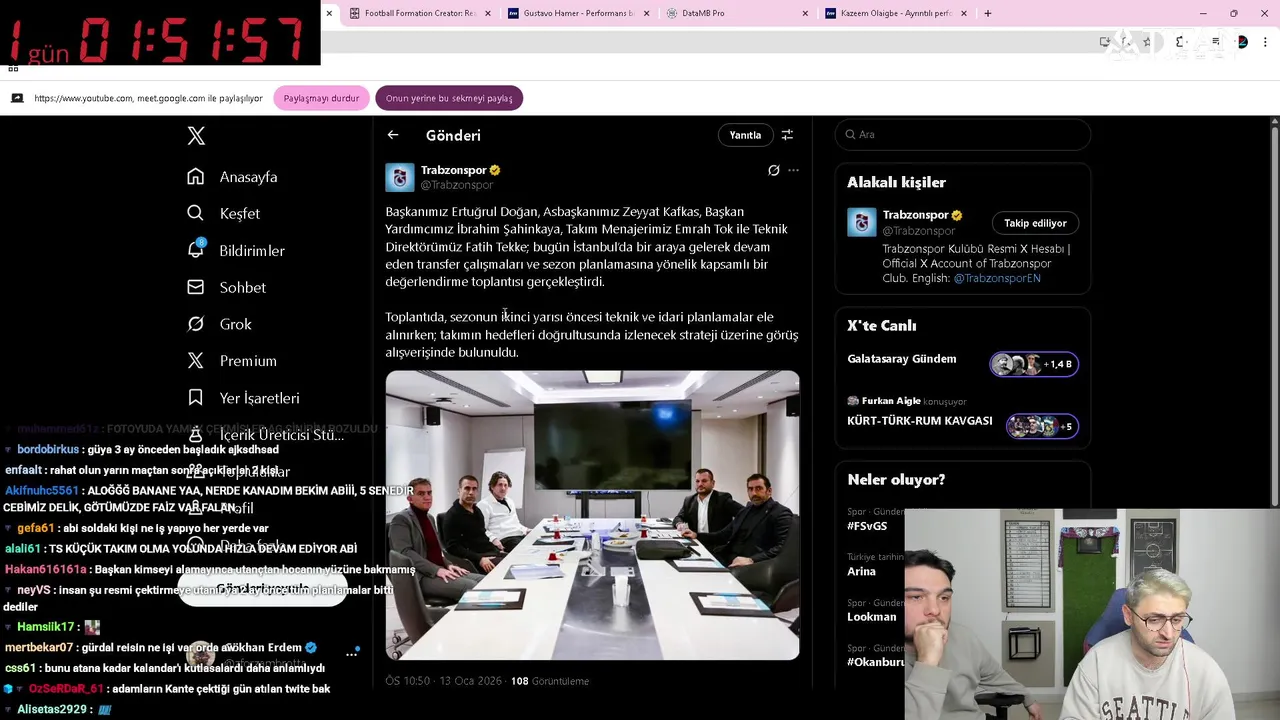Open reply filter settings icon beside Yanıtla

click(787, 135)
